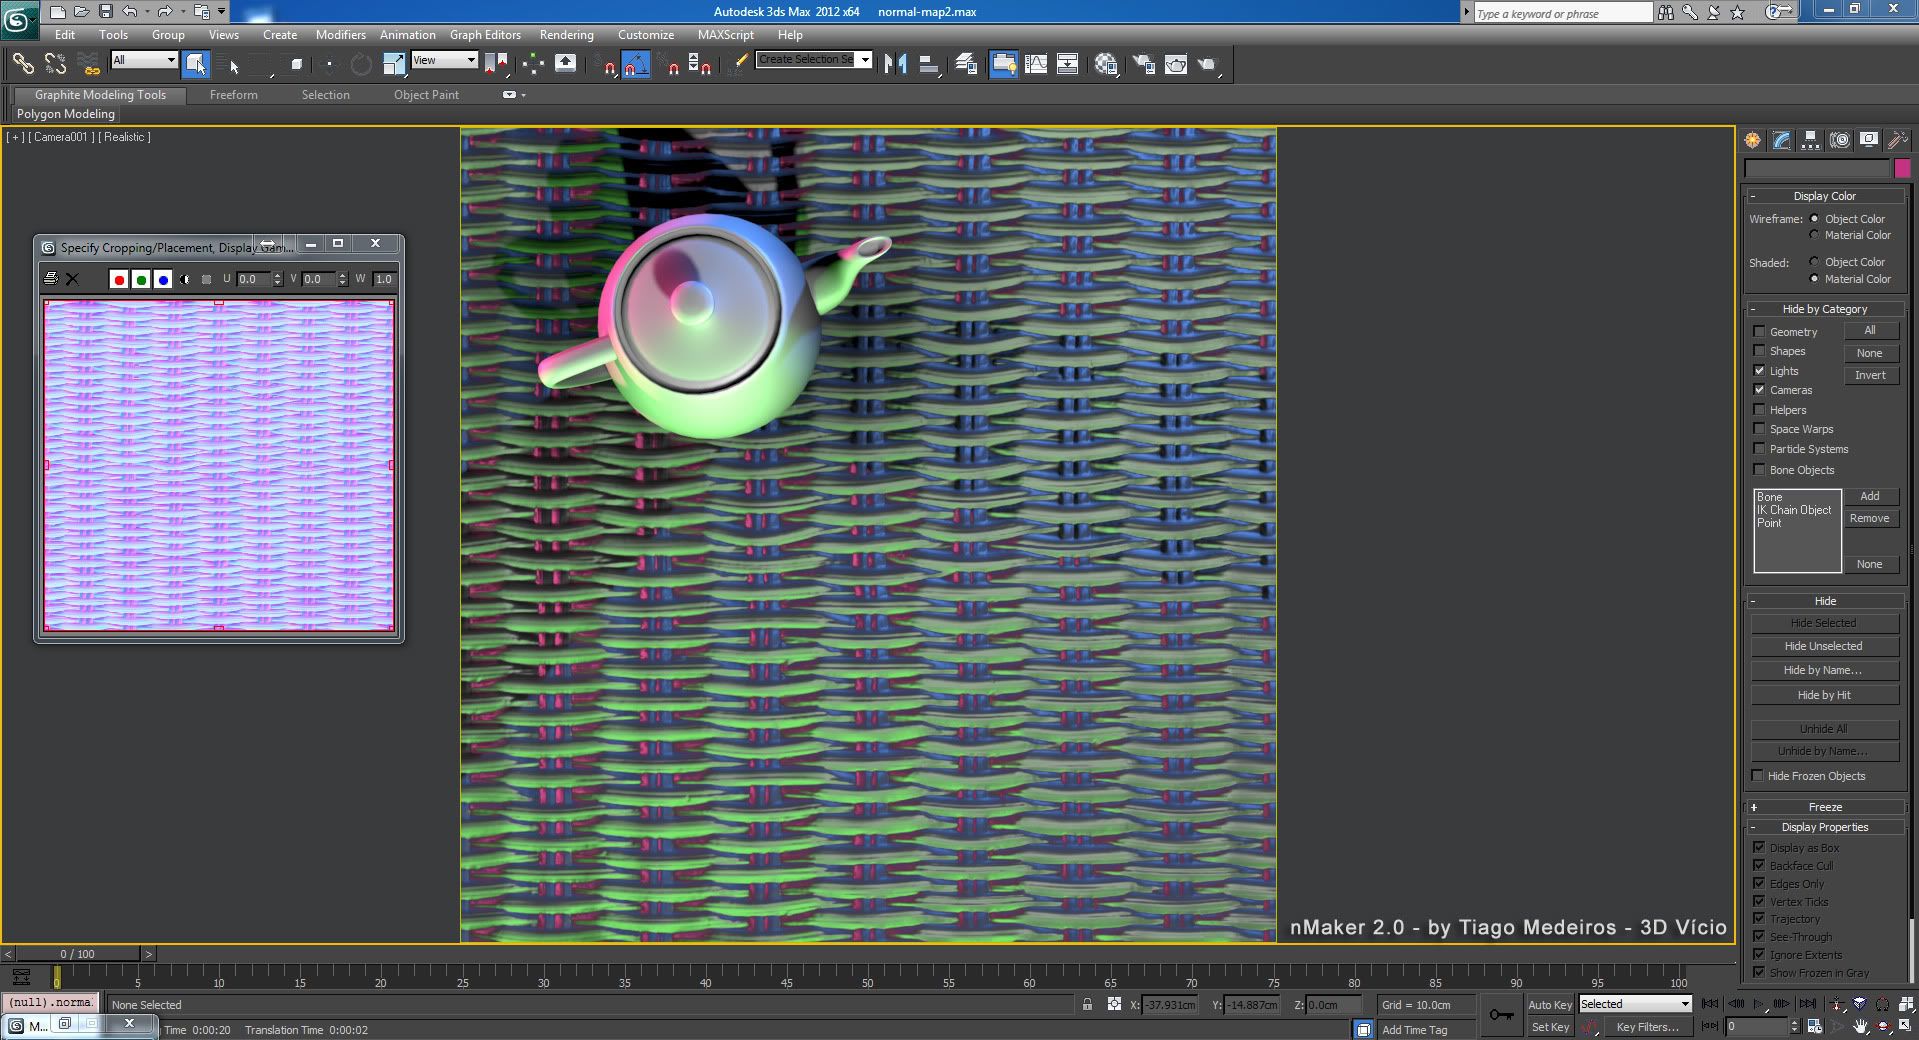The height and width of the screenshot is (1040, 1919).
Task: Switch to the Freeform ribbon tab
Action: point(234,95)
